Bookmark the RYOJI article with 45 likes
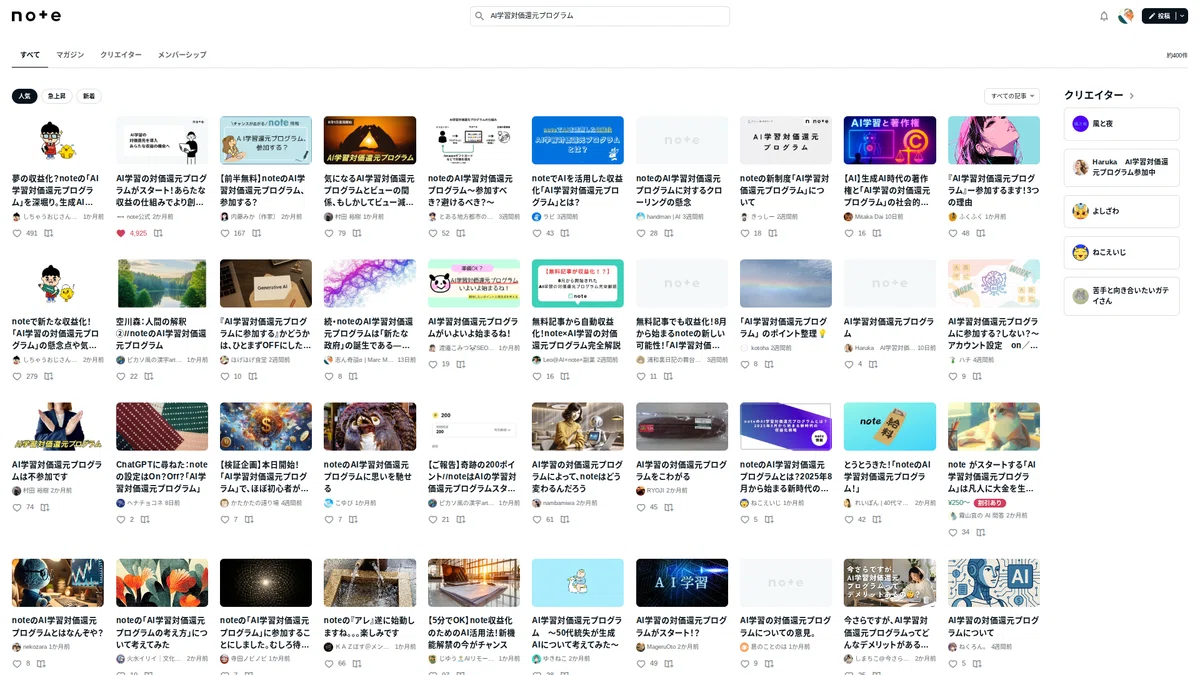 (669, 507)
